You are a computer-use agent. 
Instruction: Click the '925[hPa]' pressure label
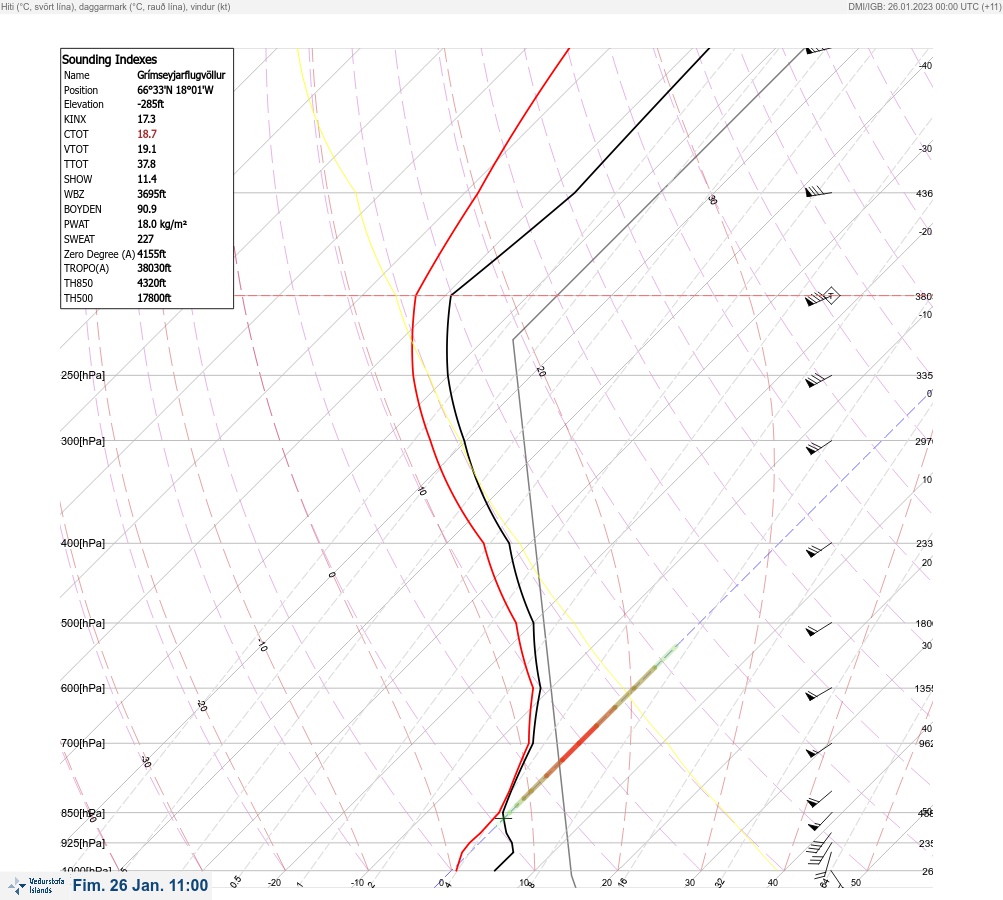83,843
